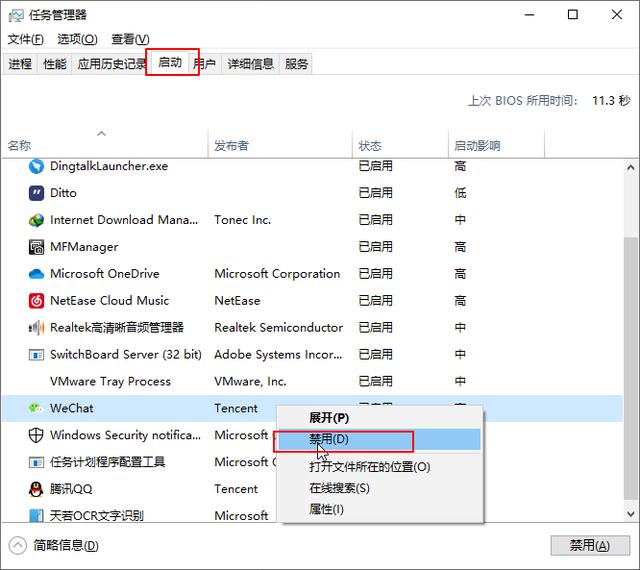The width and height of the screenshot is (640, 570).
Task: Click the VMware, Inc. publisher cell
Action: (251, 382)
